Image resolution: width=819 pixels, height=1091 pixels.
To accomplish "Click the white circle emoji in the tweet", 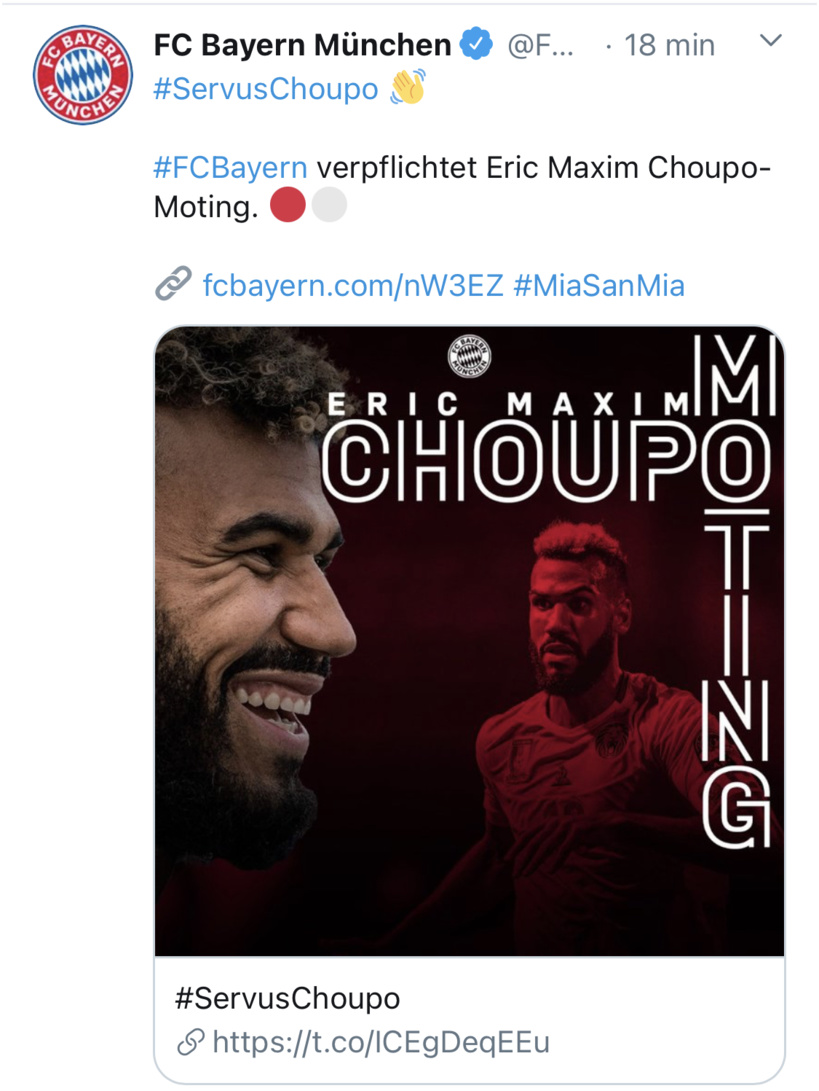I will [329, 203].
